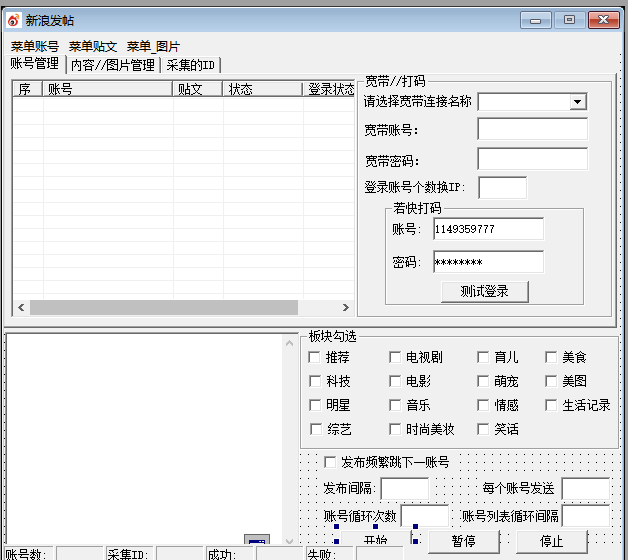Check the 音乐 checkbox
The height and width of the screenshot is (560, 628).
point(395,405)
